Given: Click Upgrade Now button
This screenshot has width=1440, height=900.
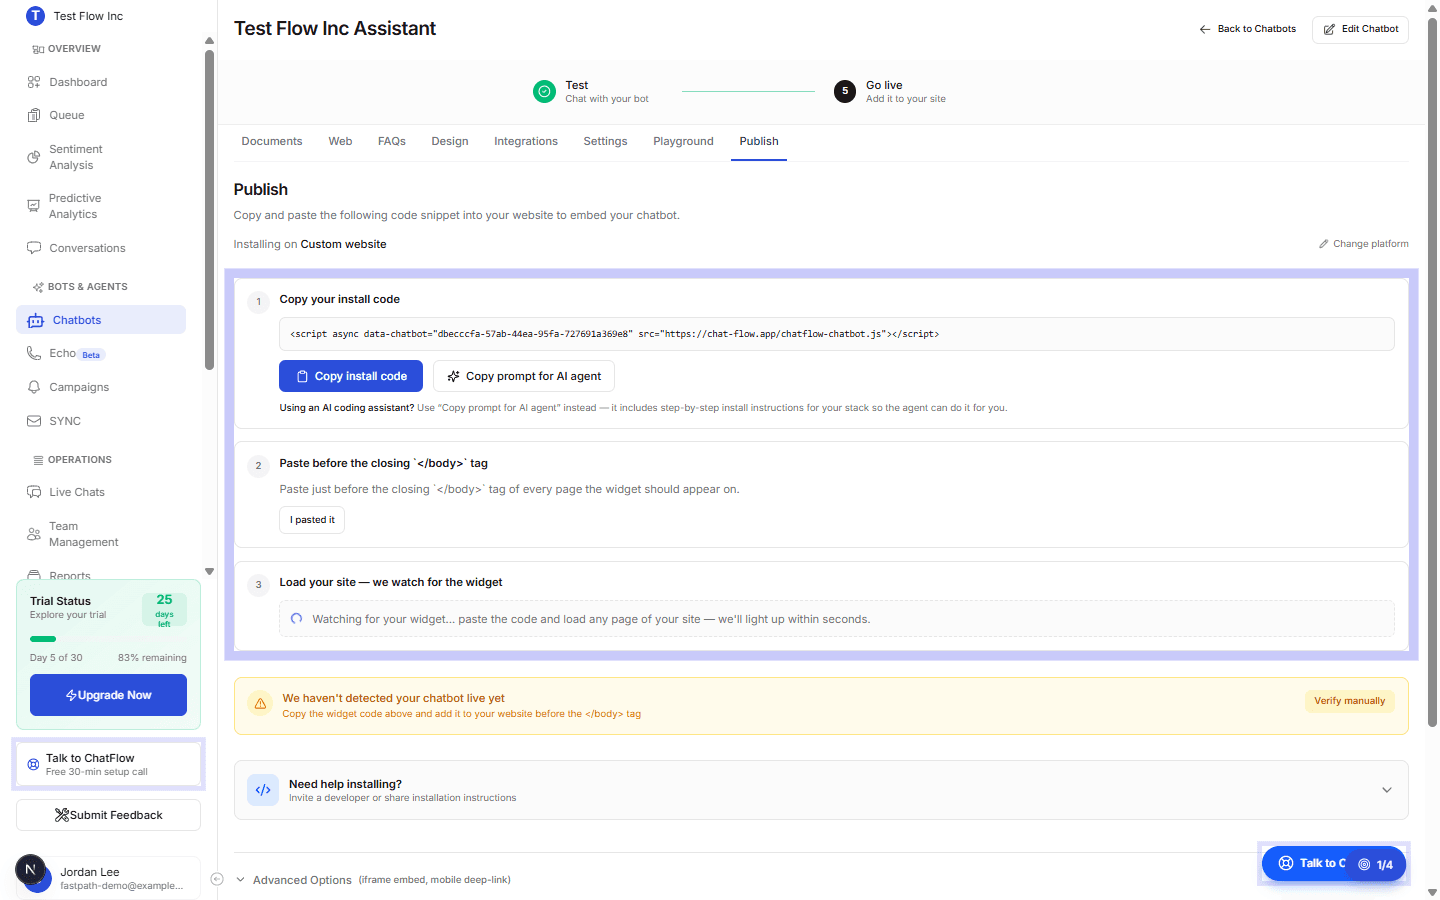Looking at the screenshot, I should 108,695.
